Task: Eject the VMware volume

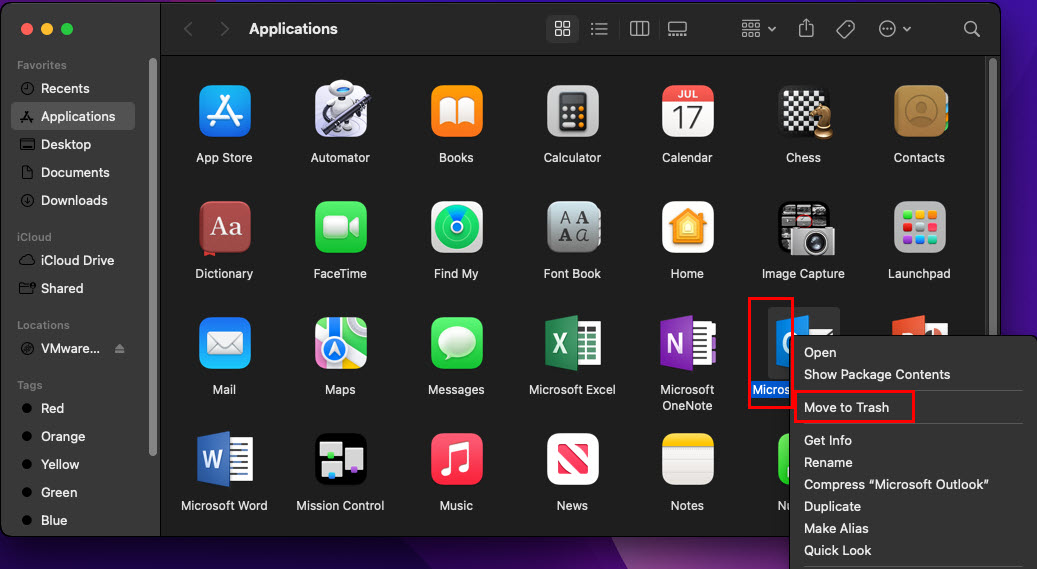Action: click(120, 349)
